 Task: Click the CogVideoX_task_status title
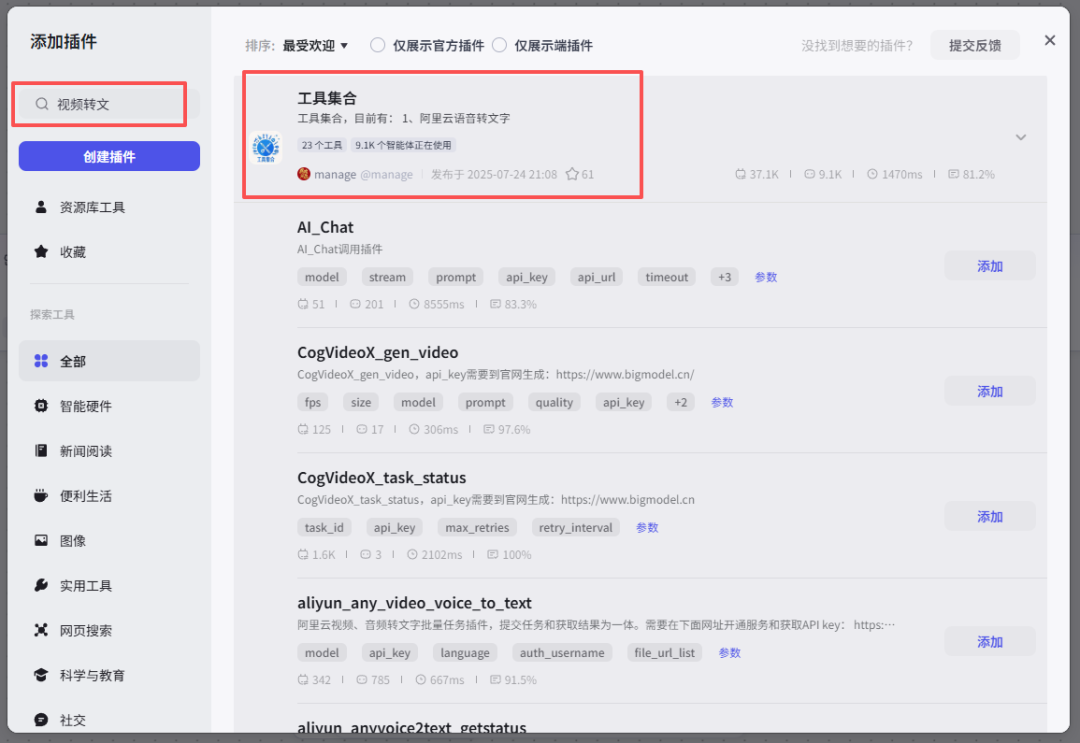point(382,478)
